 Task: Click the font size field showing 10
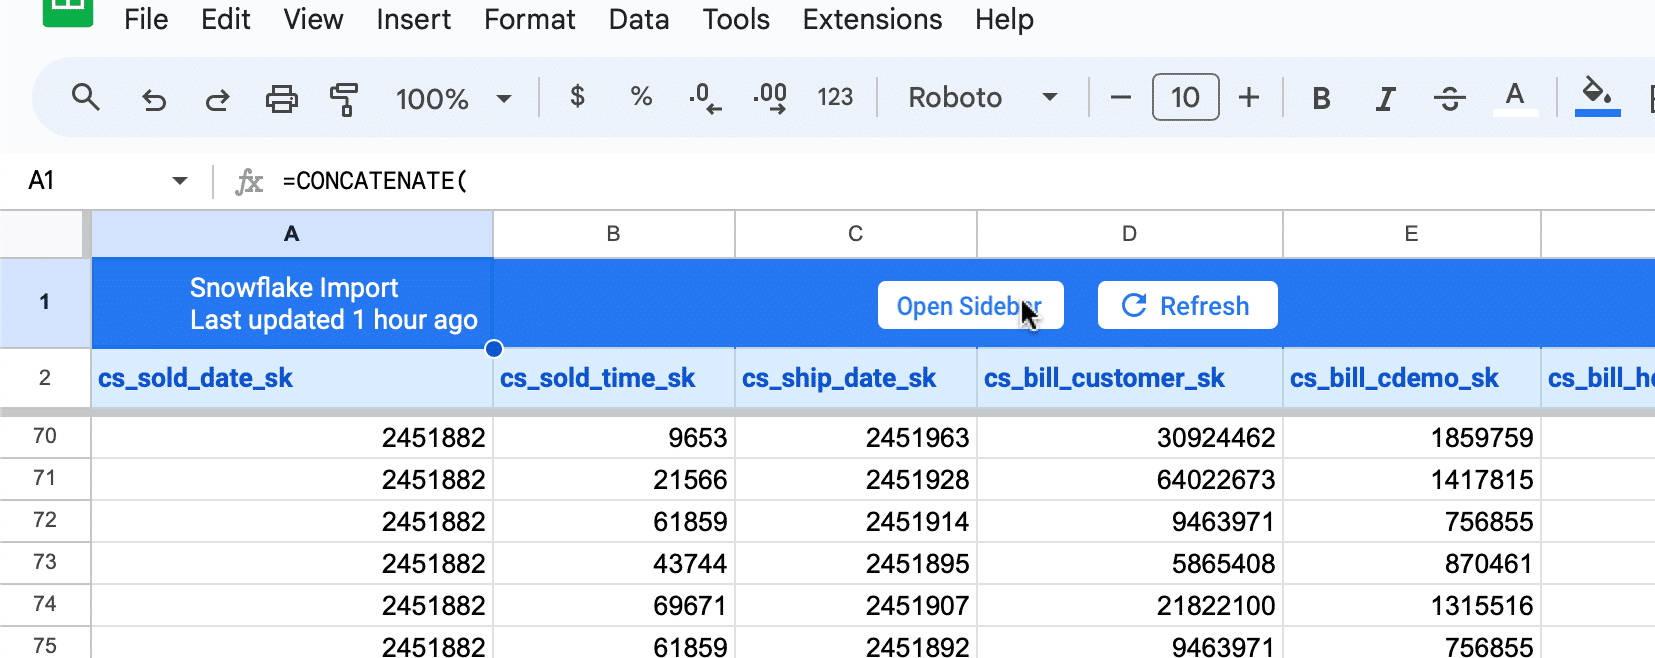1185,97
